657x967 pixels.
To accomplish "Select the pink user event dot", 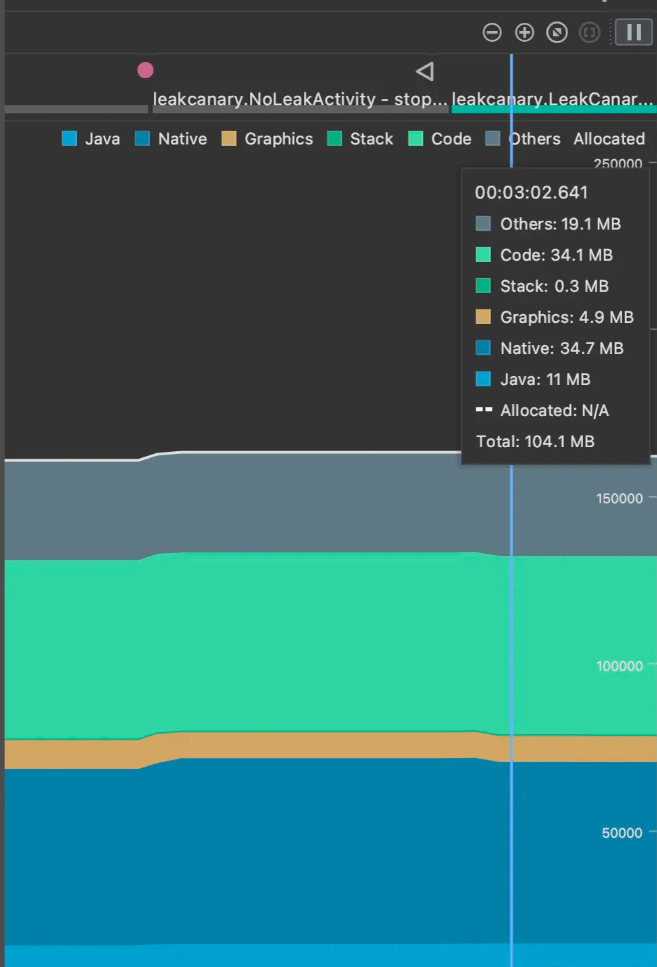I will [145, 70].
